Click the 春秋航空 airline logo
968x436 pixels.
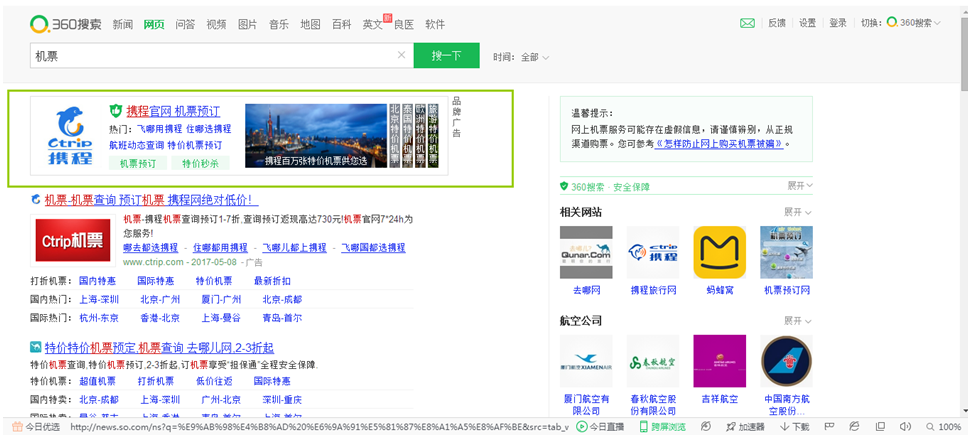pyautogui.click(x=652, y=361)
